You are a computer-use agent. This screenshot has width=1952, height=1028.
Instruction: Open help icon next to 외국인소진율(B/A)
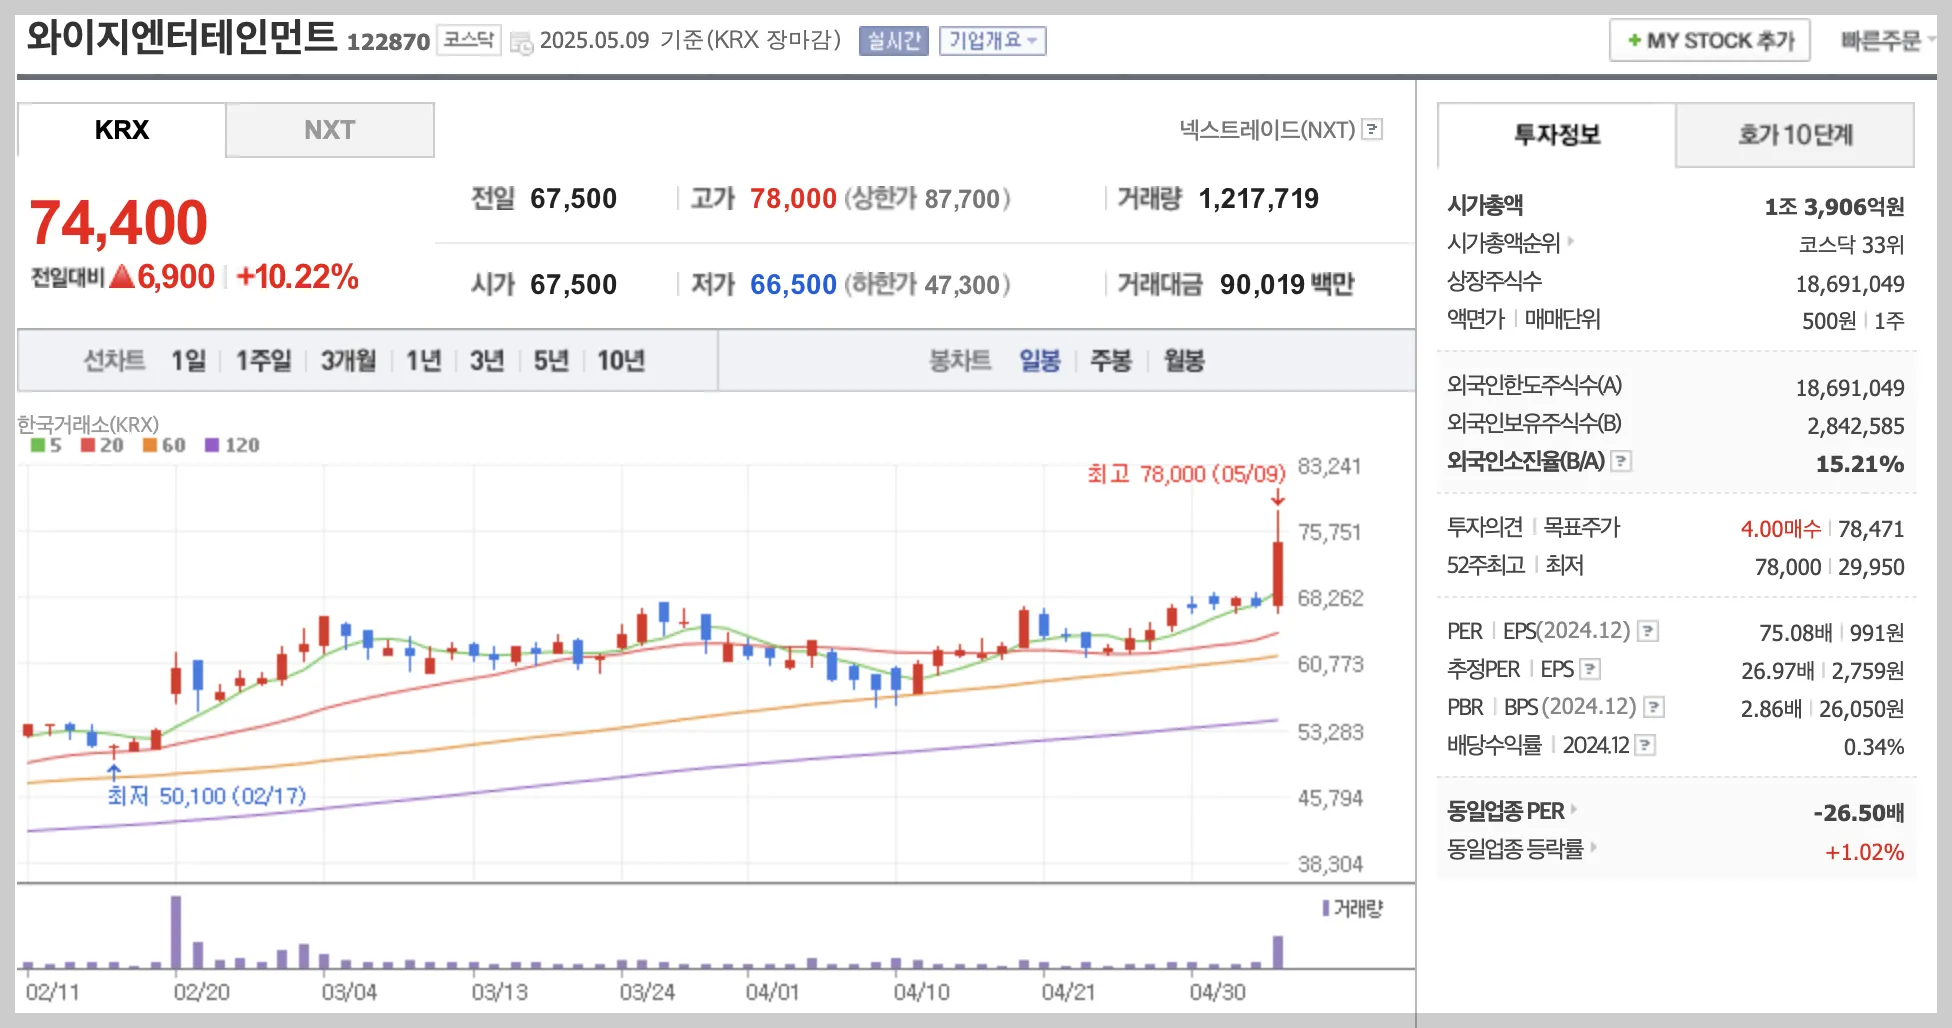point(1622,461)
